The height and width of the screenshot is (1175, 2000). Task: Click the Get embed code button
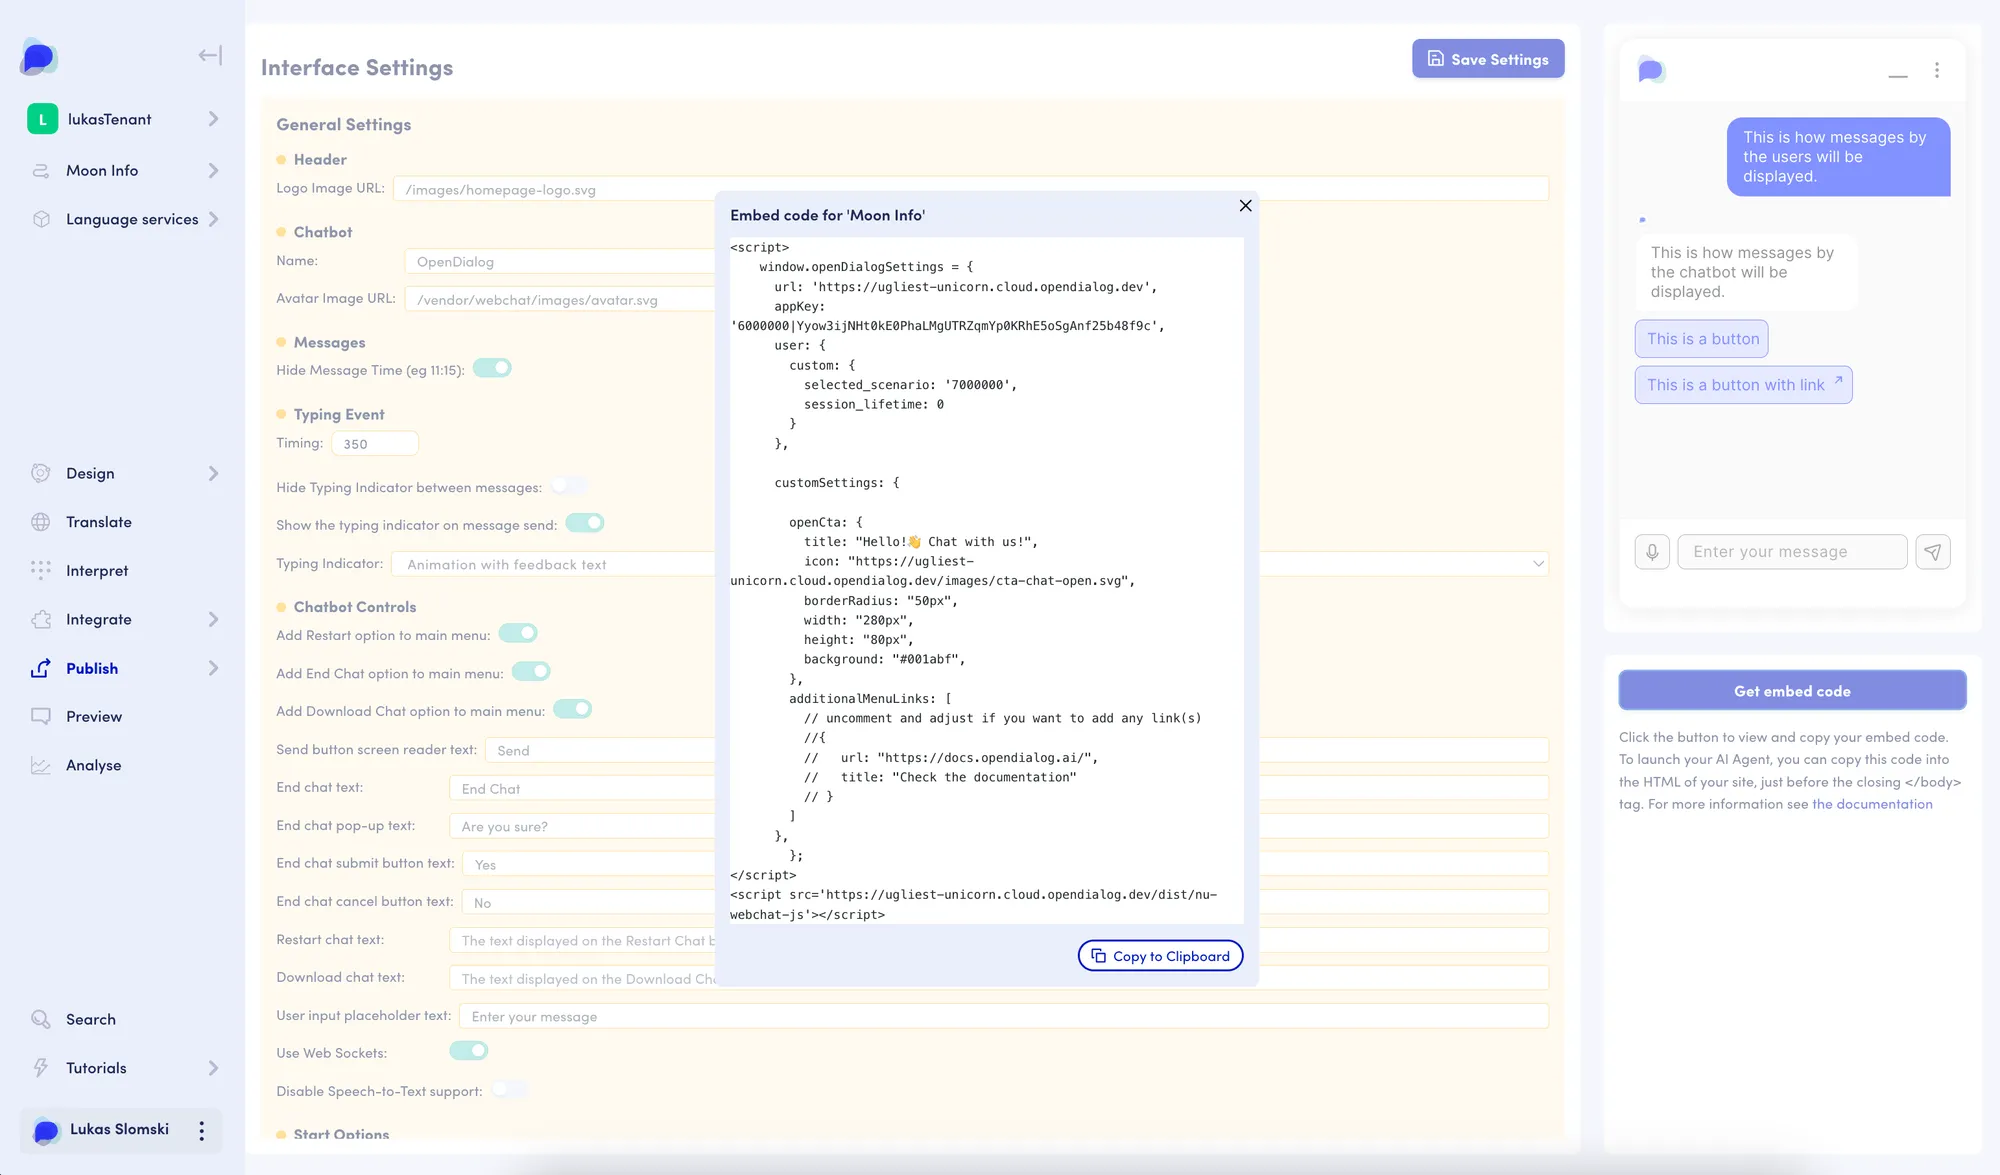pyautogui.click(x=1792, y=691)
